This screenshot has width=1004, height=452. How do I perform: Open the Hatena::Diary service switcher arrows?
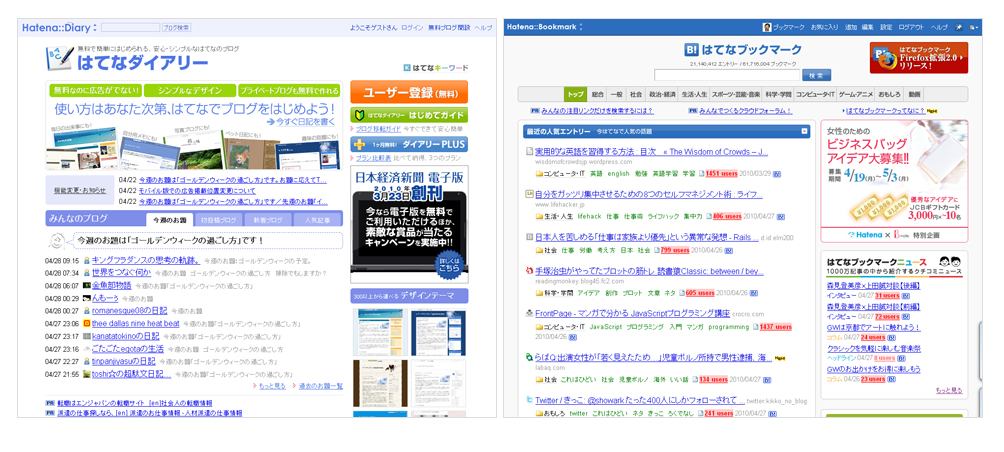95,28
